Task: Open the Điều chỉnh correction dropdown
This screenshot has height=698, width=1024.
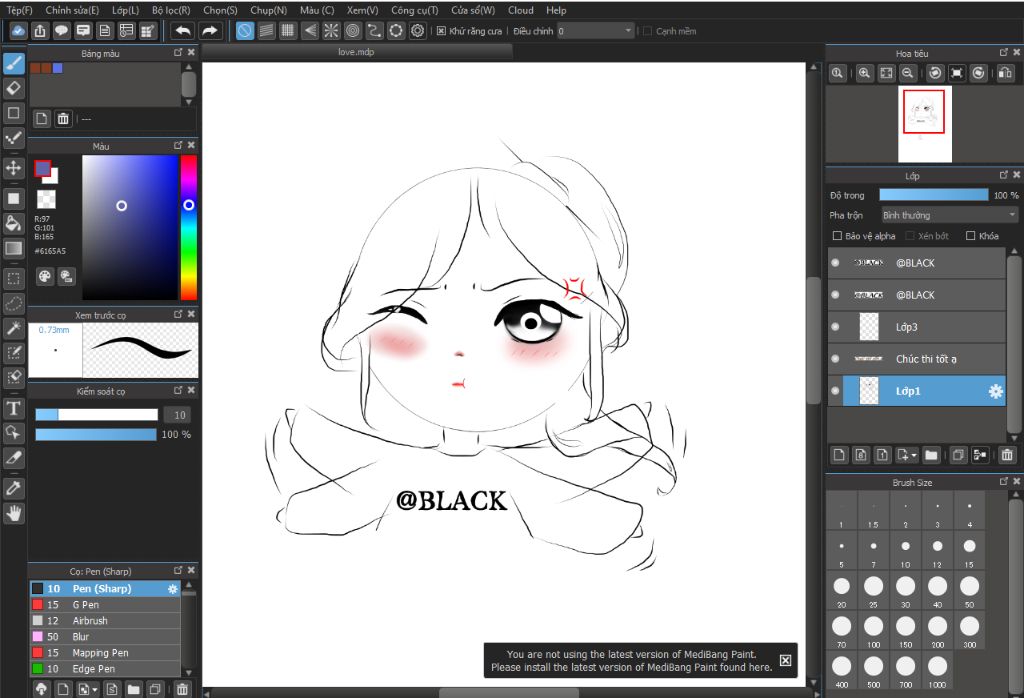Action: pos(628,31)
